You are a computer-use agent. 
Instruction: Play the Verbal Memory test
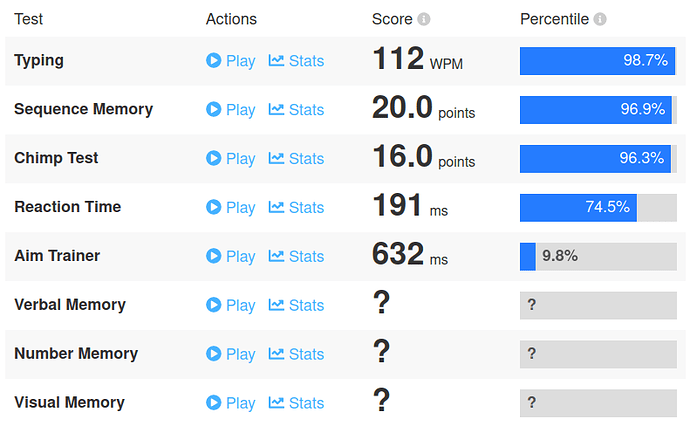(x=231, y=305)
